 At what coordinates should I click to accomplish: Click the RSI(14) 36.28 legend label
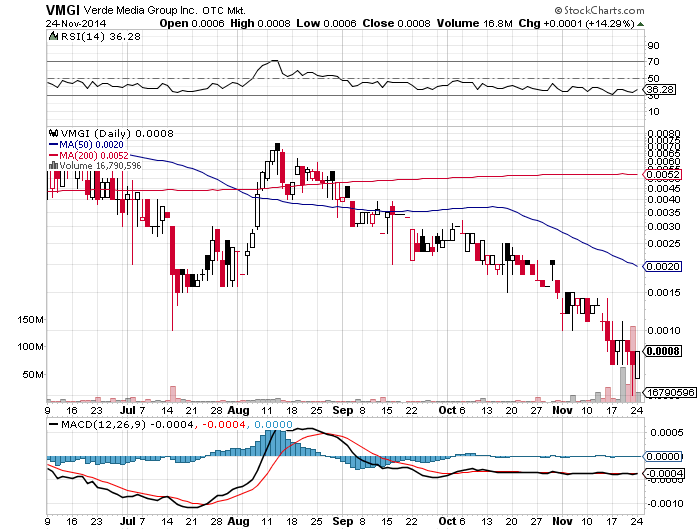pyautogui.click(x=100, y=36)
